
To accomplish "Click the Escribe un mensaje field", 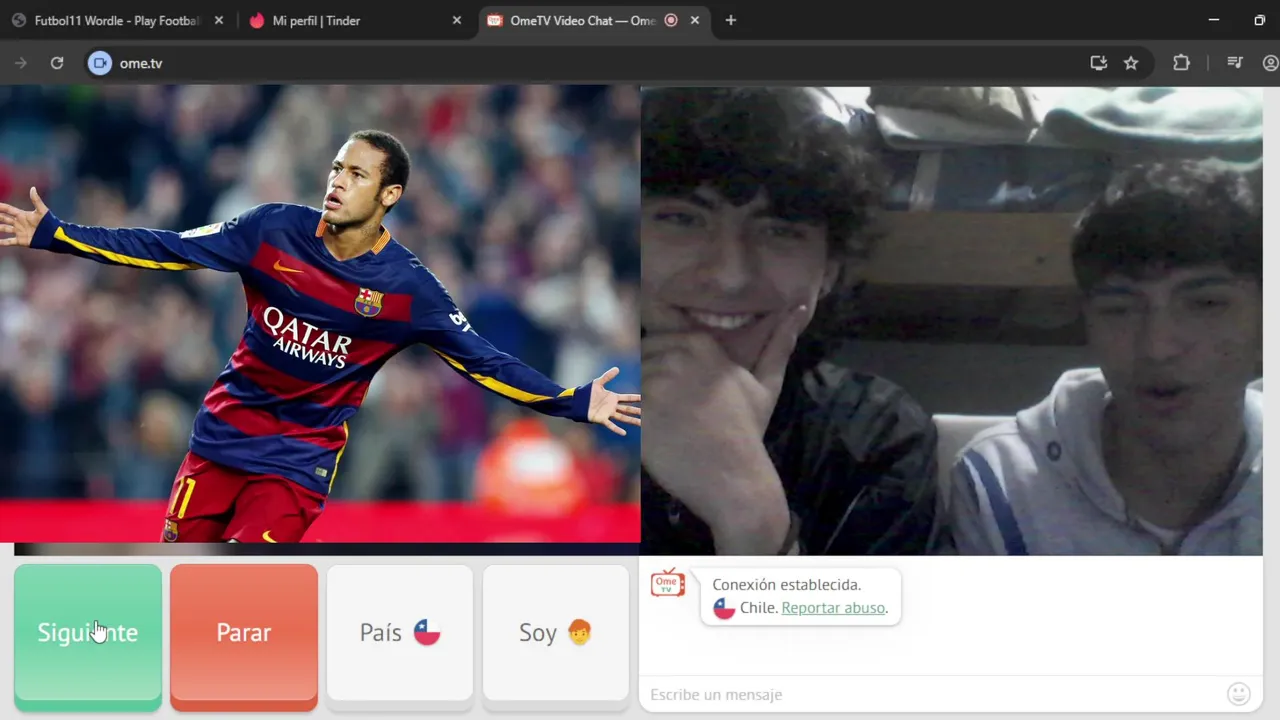I will click(x=930, y=694).
